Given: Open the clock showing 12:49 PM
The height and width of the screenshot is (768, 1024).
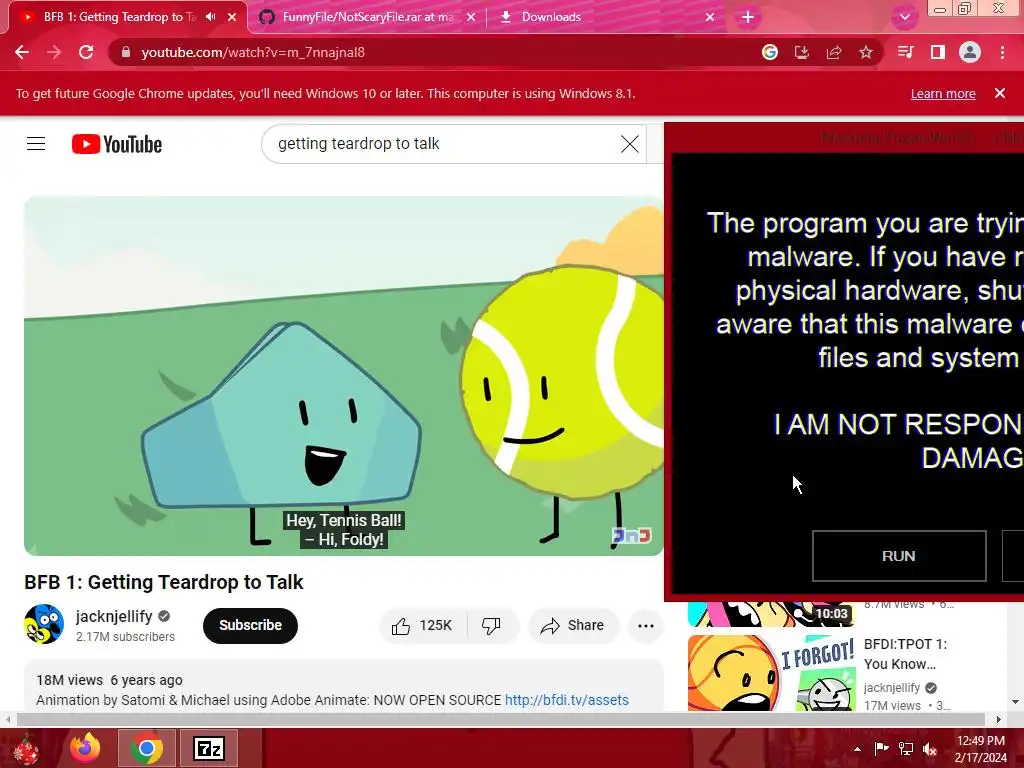Looking at the screenshot, I should 980,749.
